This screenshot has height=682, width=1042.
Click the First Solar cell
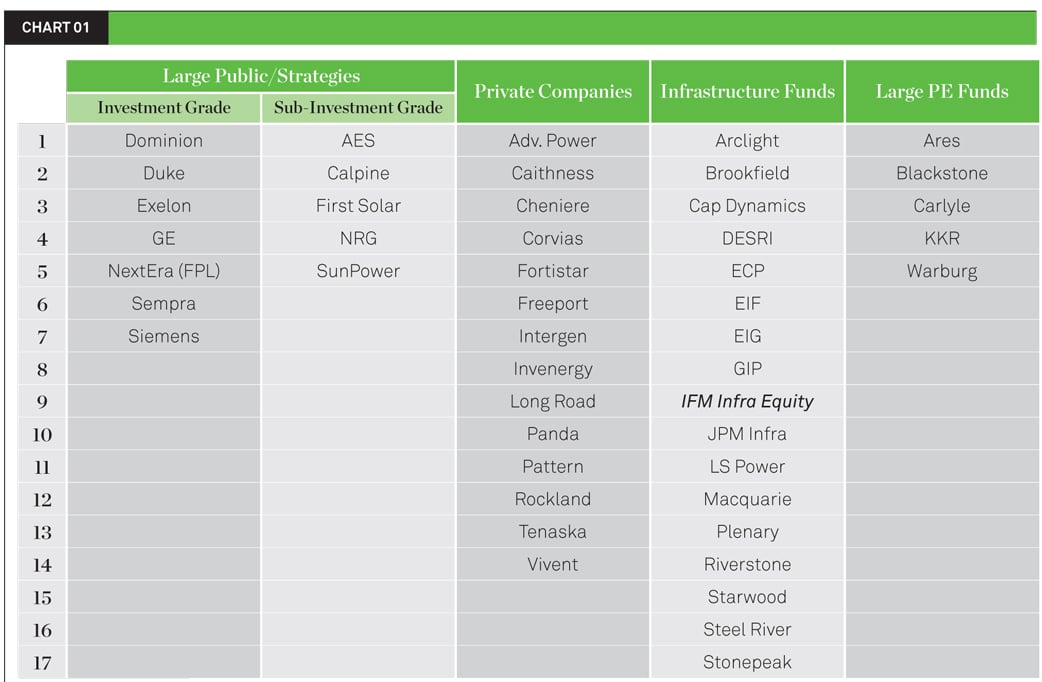point(358,206)
